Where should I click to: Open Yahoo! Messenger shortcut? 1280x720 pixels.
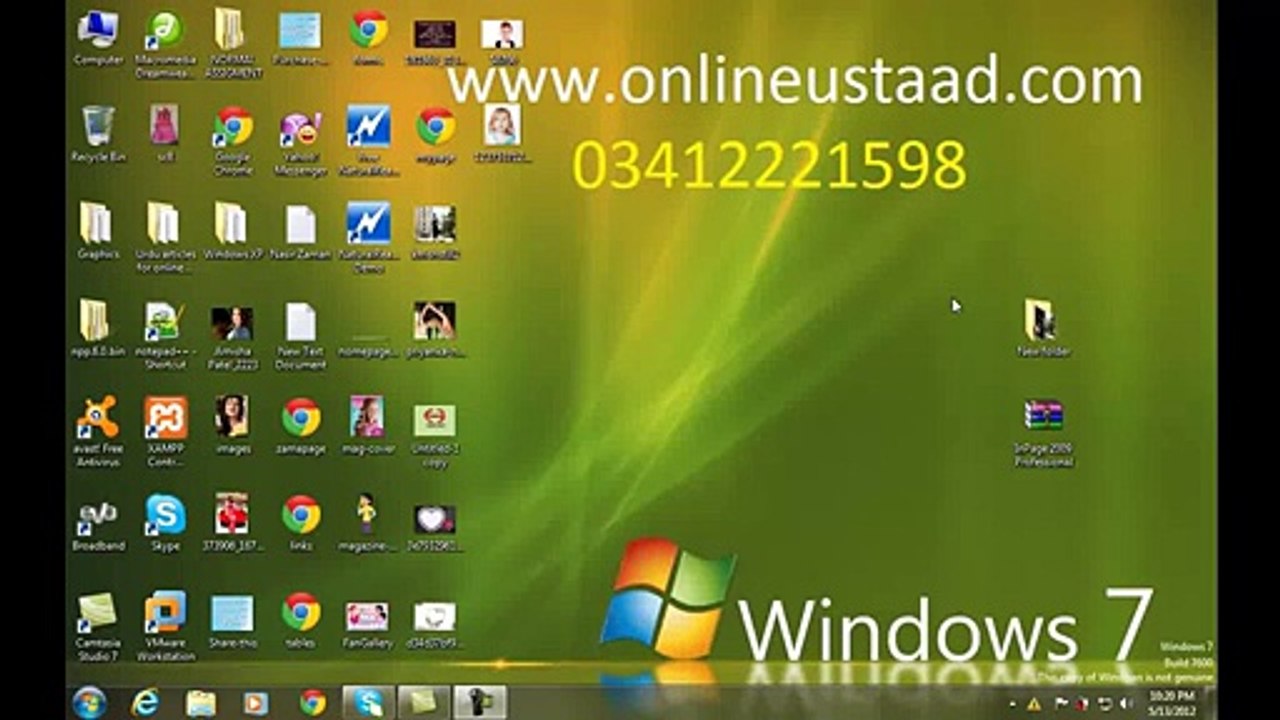click(x=300, y=140)
